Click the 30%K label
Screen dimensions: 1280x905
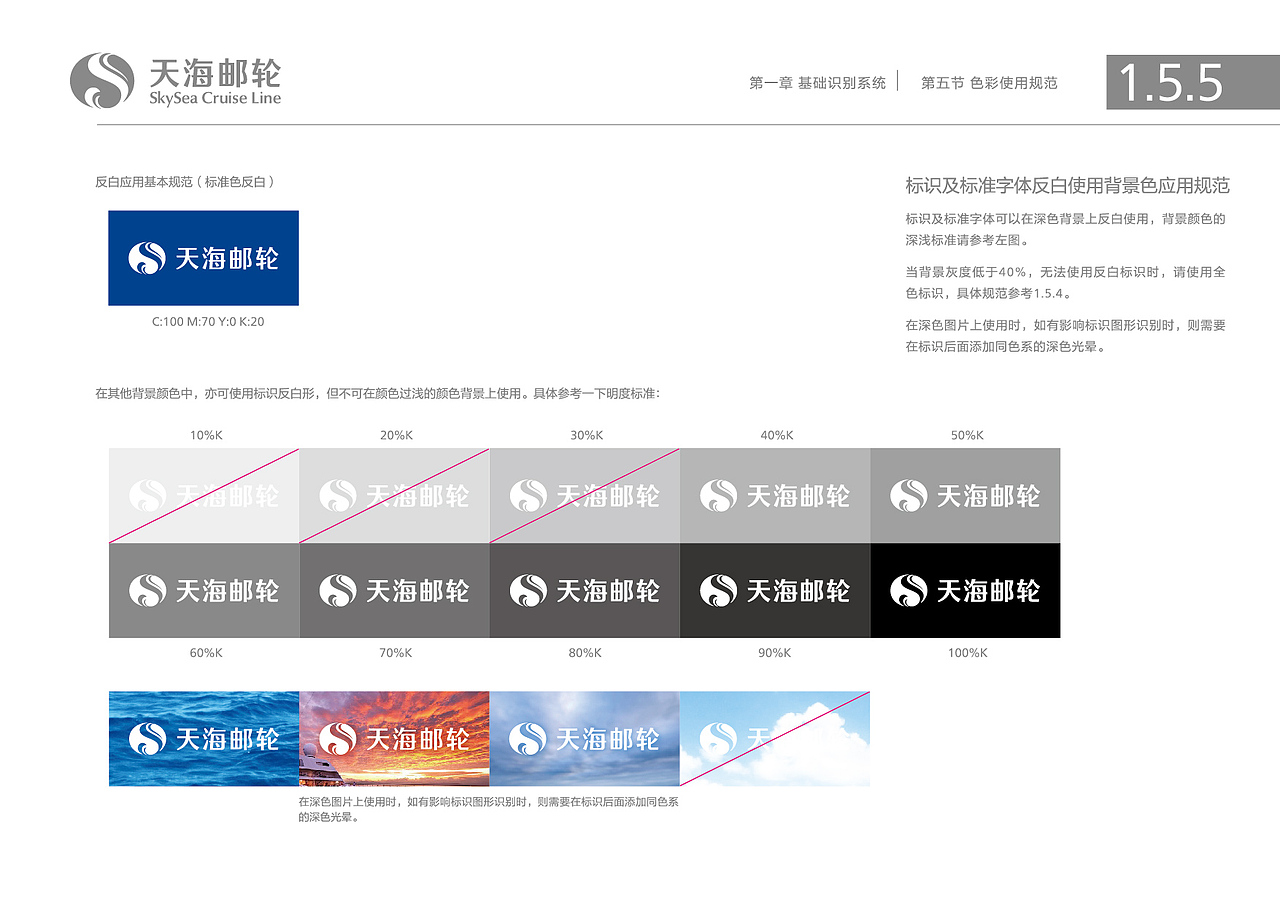pyautogui.click(x=586, y=435)
